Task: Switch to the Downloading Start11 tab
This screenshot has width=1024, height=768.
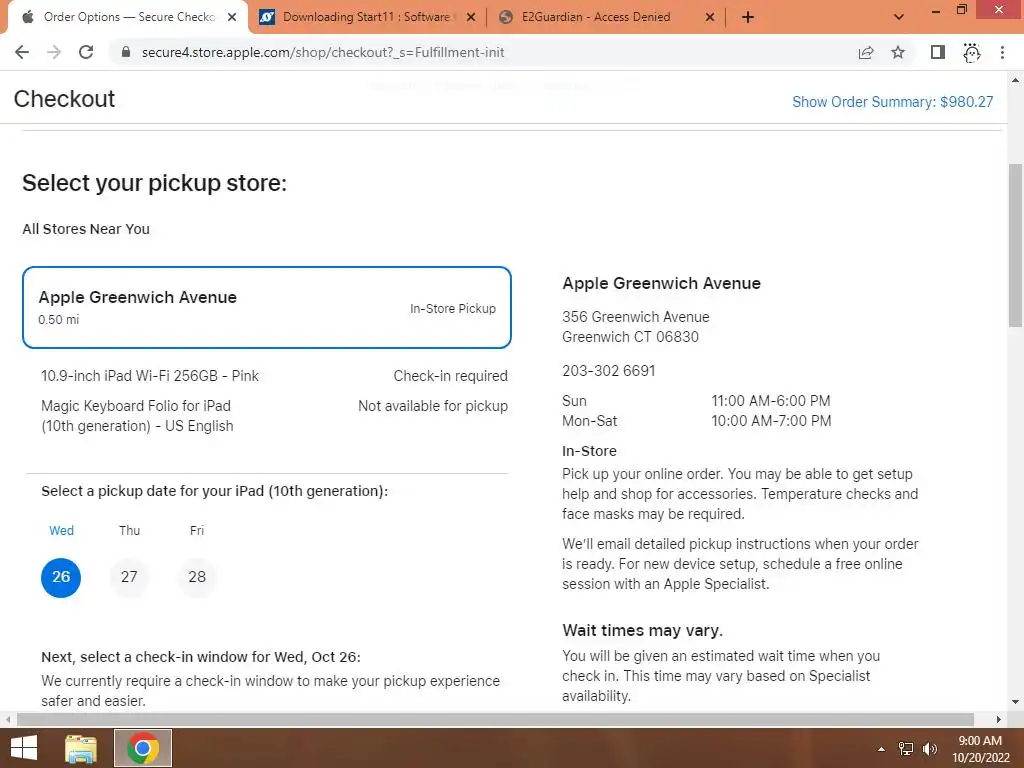Action: point(367,17)
